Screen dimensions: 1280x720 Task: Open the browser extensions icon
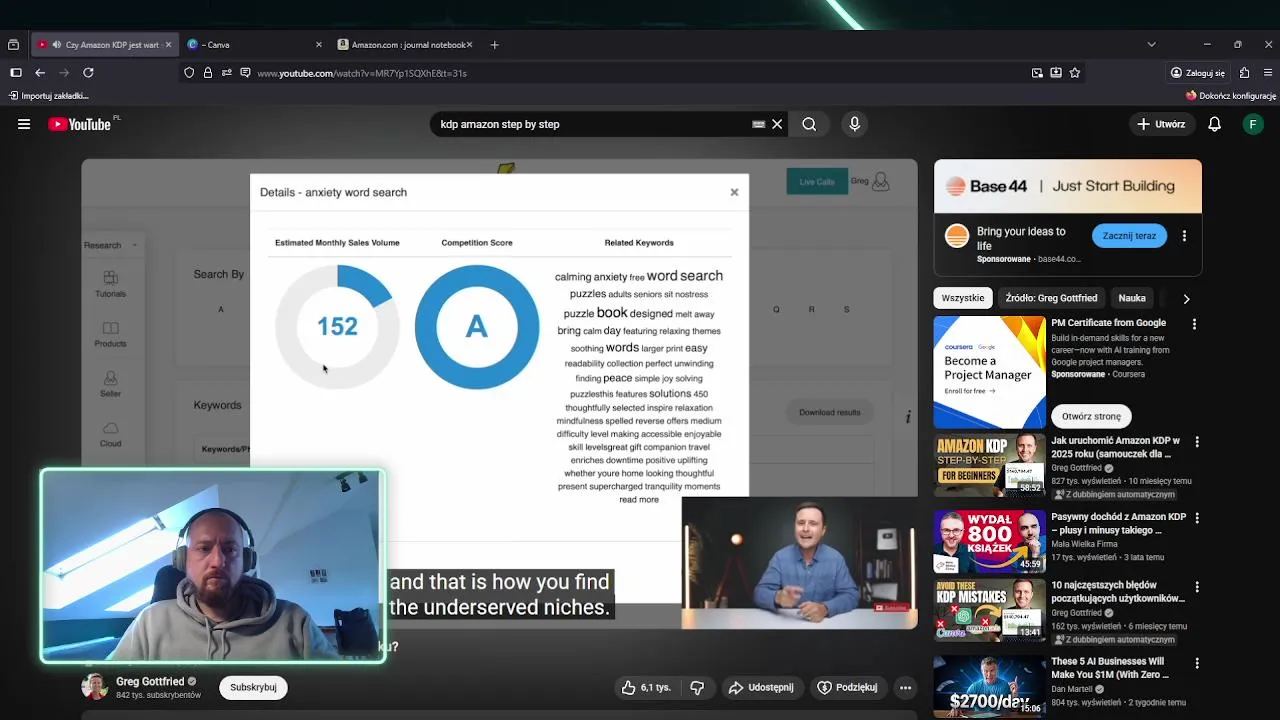coord(1244,73)
